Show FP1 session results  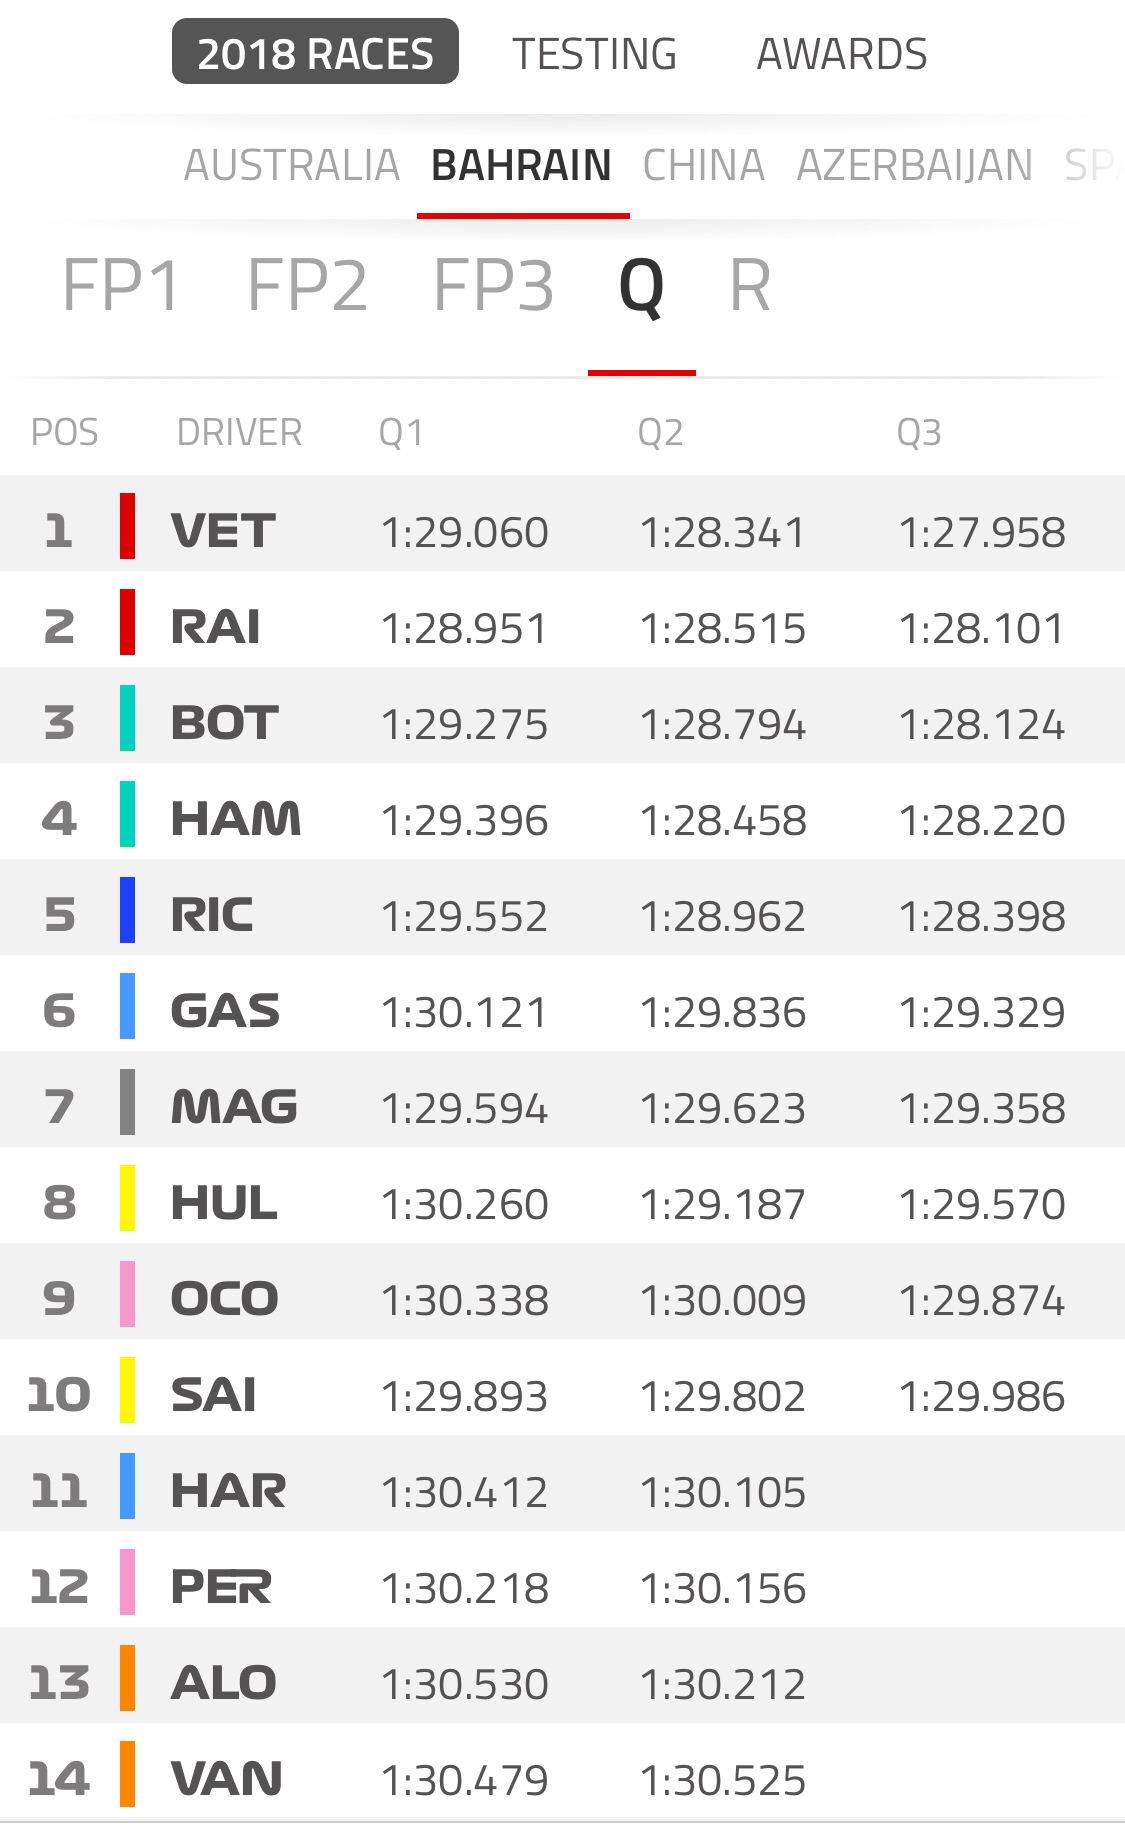click(x=121, y=286)
